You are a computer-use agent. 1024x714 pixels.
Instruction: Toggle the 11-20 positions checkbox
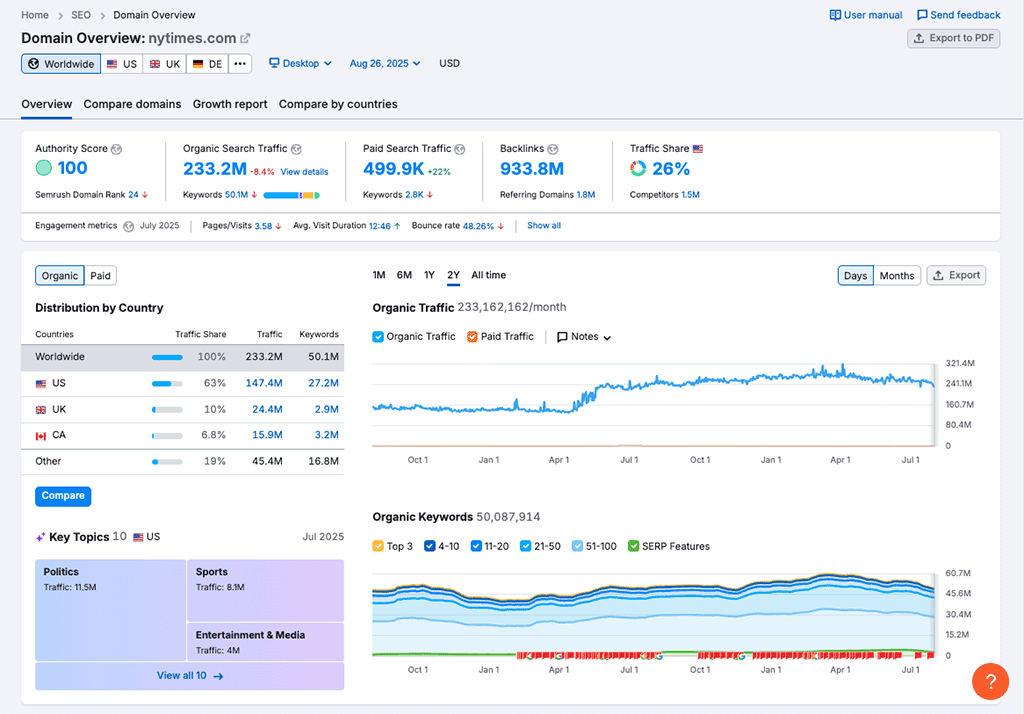[476, 546]
